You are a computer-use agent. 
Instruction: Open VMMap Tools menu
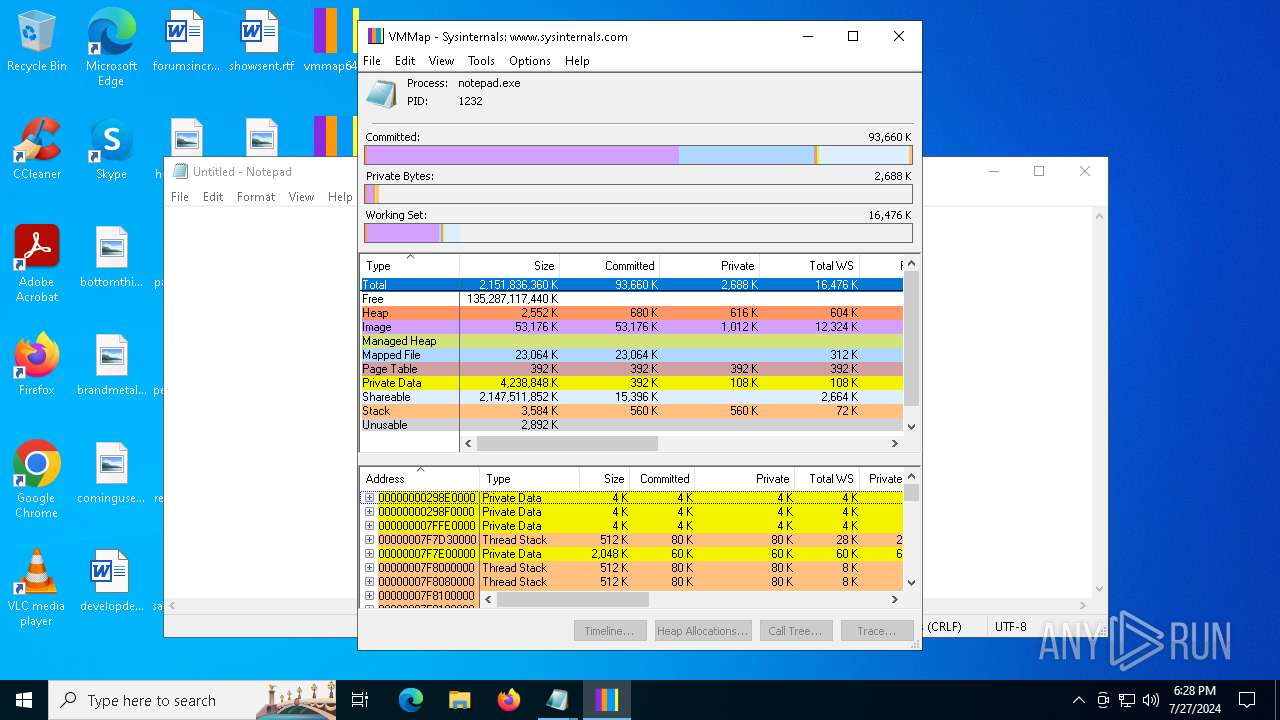click(481, 61)
